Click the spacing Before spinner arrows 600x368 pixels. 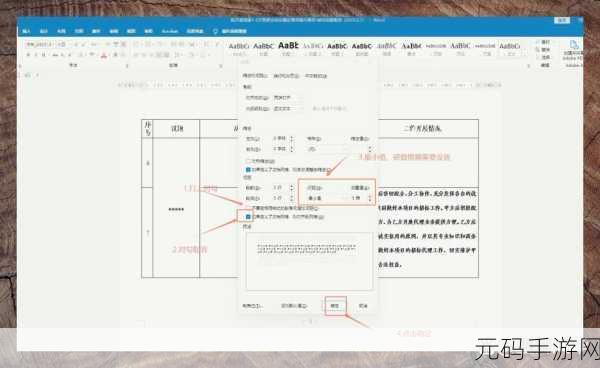point(292,187)
